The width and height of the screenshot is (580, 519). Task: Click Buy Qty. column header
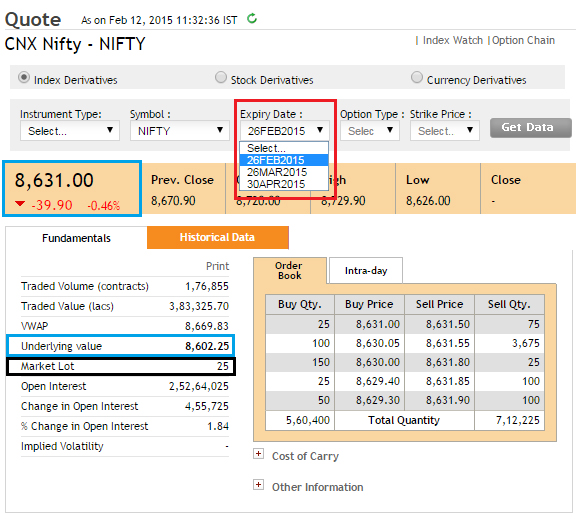pos(300,304)
